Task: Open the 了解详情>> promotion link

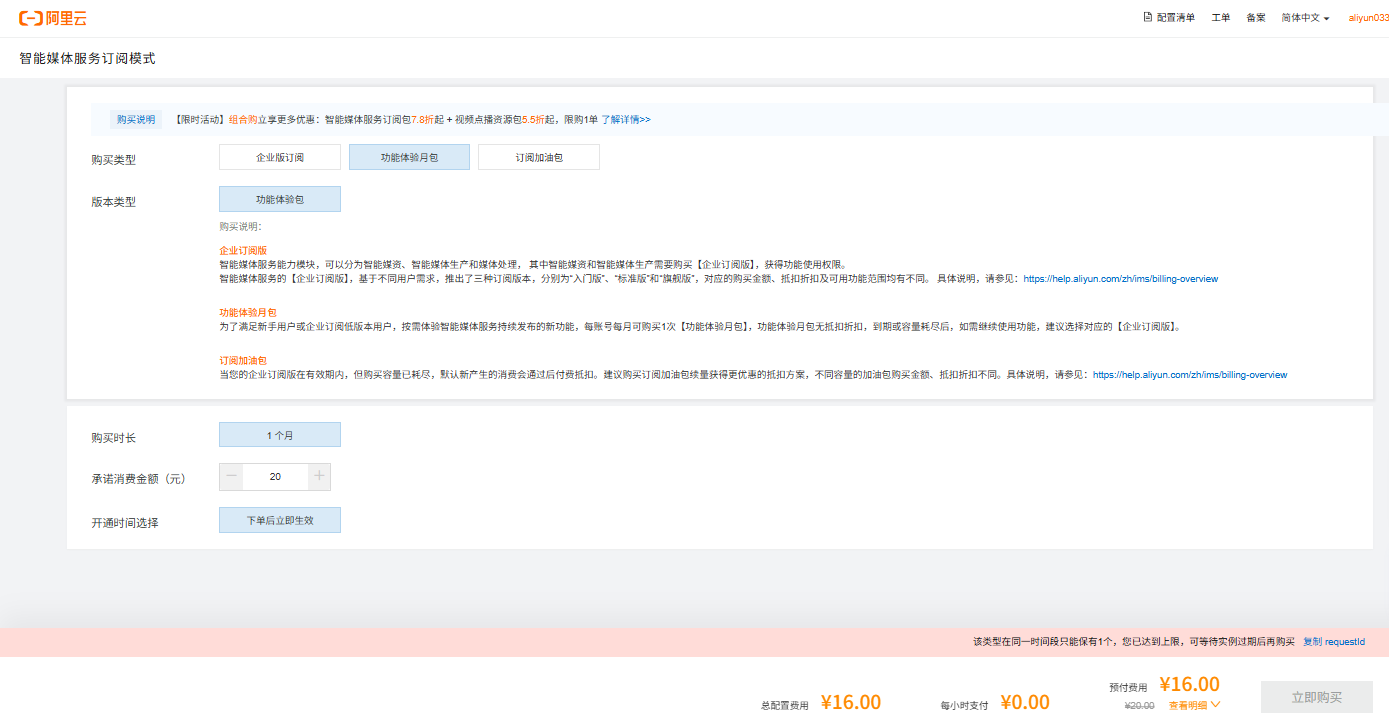Action: tap(626, 119)
